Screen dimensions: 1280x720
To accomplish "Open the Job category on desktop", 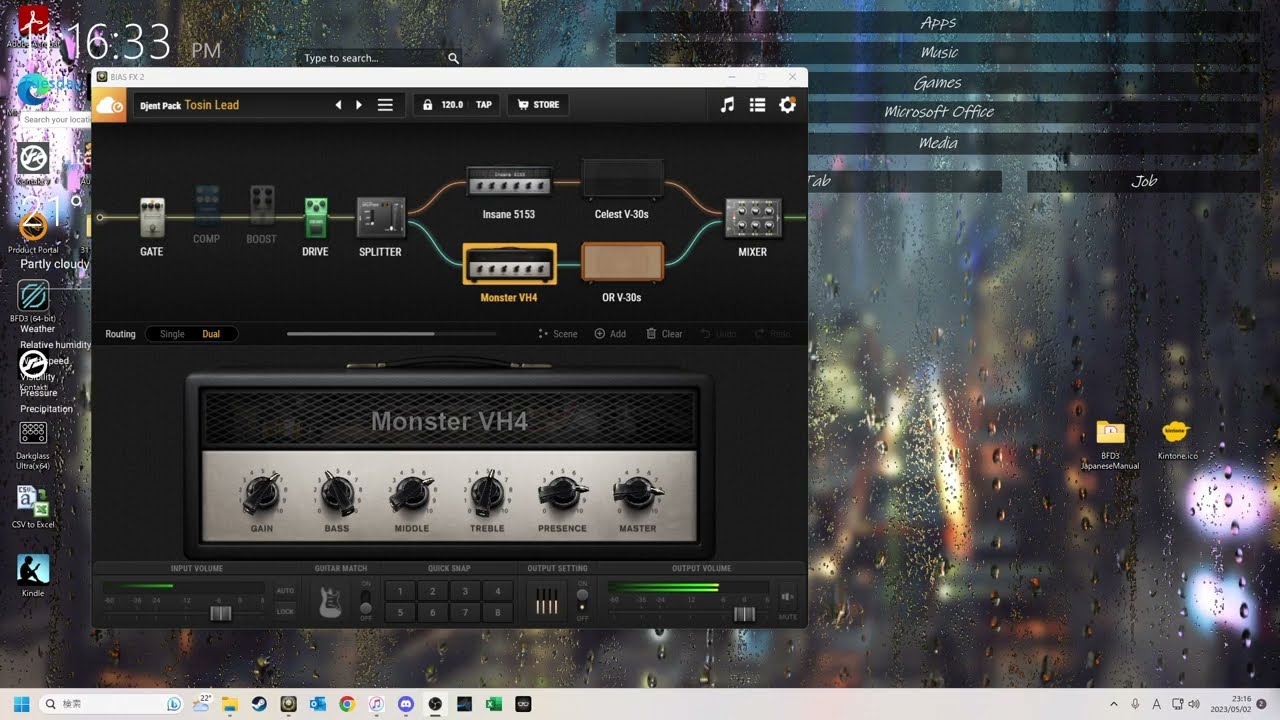I will [1144, 181].
